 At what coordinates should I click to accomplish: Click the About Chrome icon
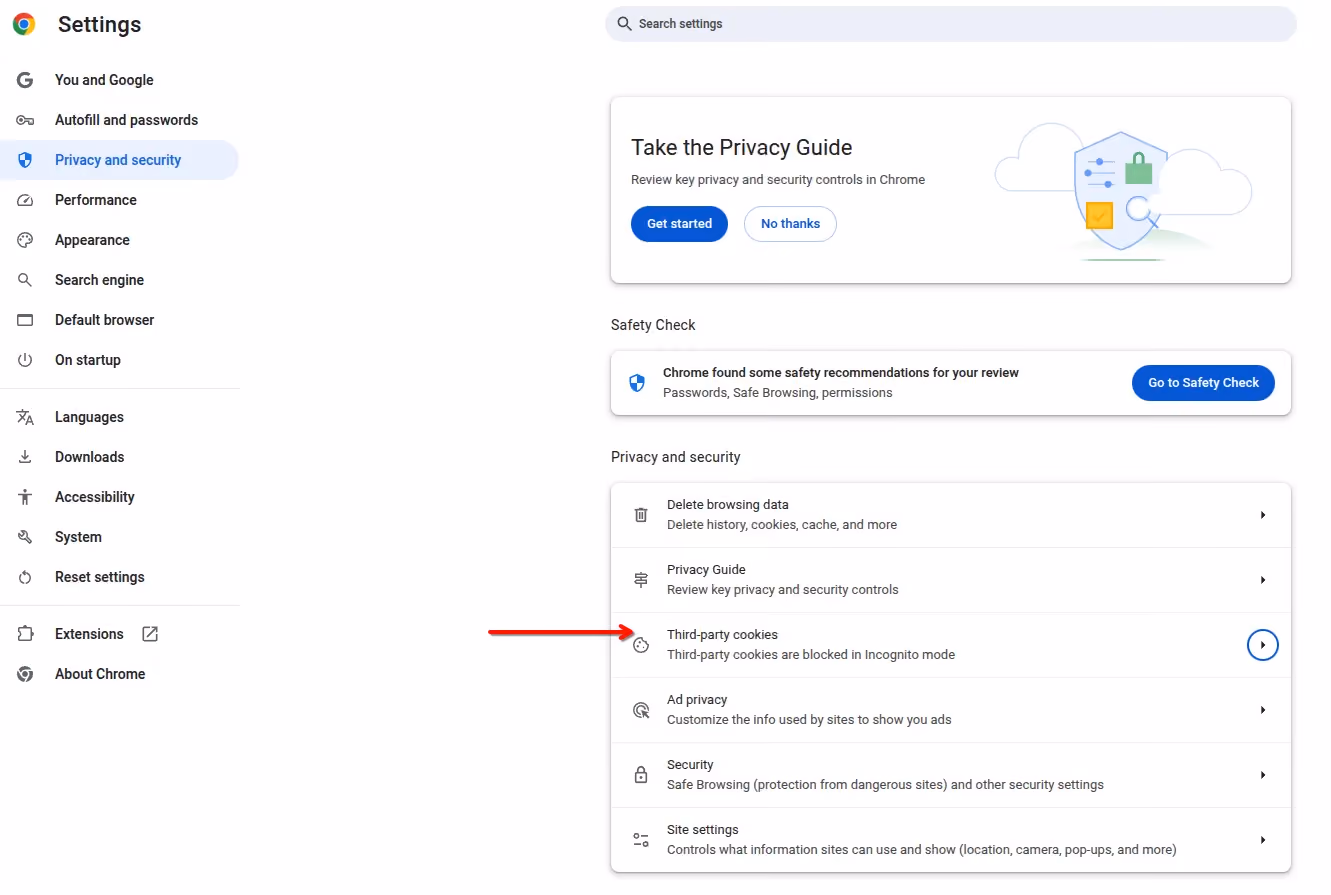[x=25, y=674]
